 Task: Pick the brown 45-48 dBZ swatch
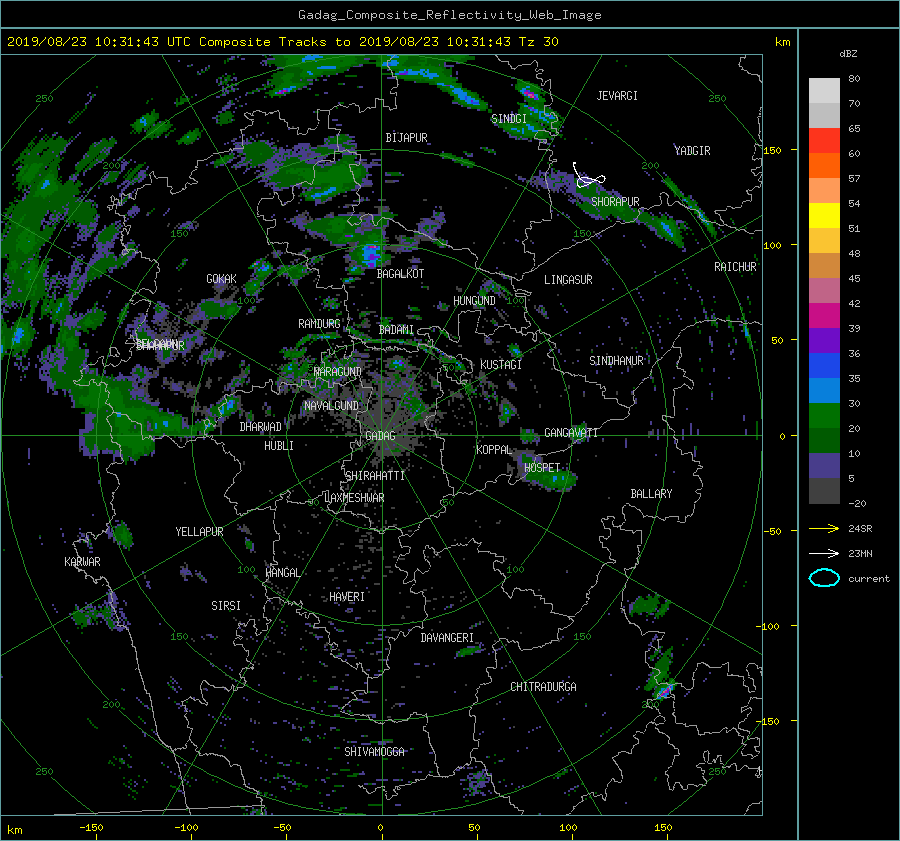[x=824, y=266]
